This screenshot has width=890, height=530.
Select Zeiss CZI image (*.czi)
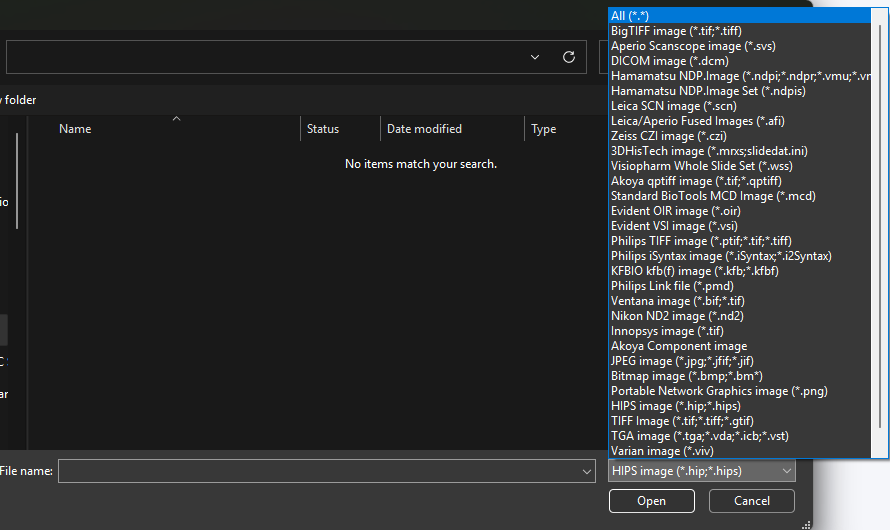pos(740,136)
